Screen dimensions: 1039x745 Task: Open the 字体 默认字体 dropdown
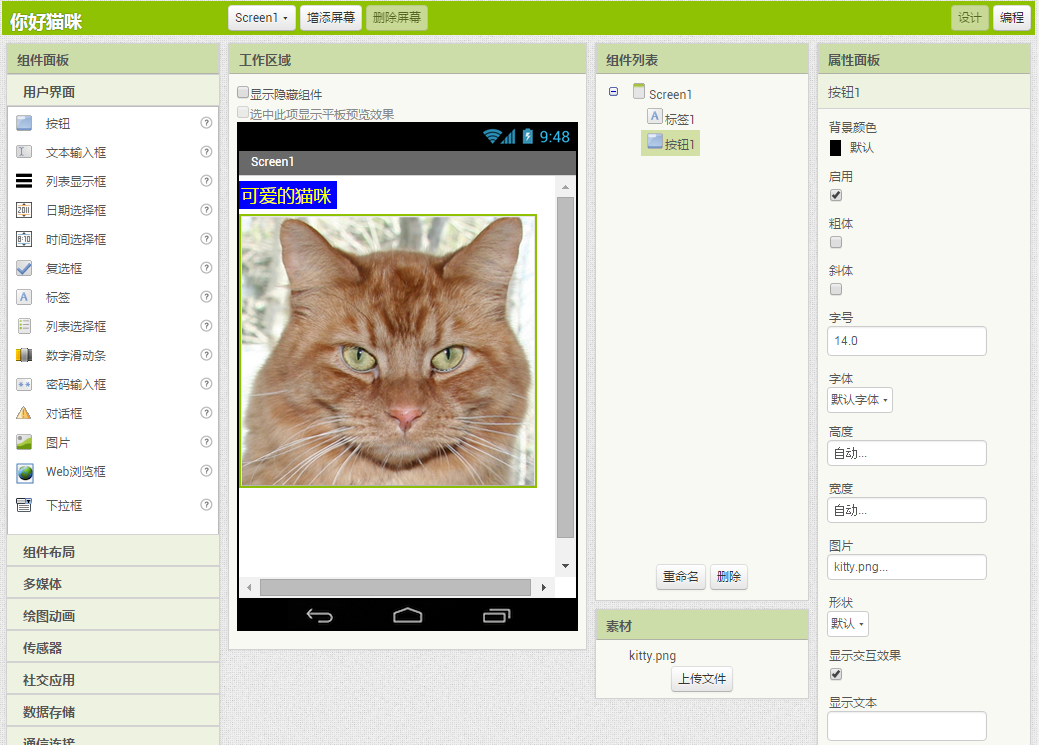860,400
